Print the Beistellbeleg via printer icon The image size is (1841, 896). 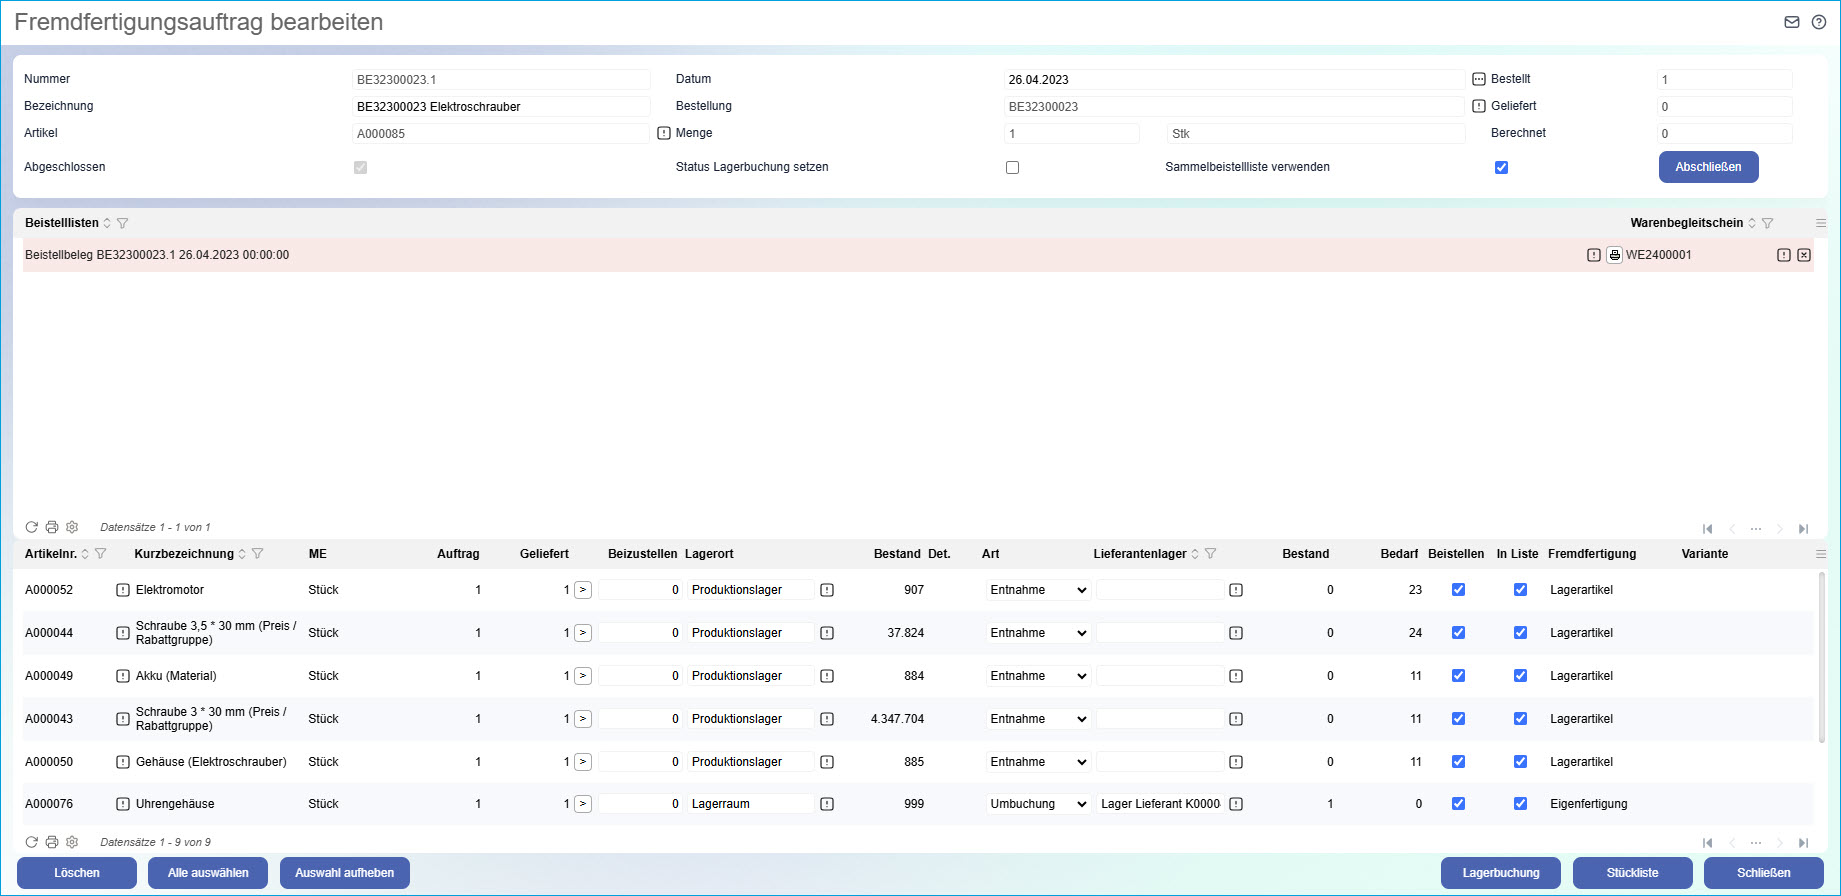point(1614,255)
